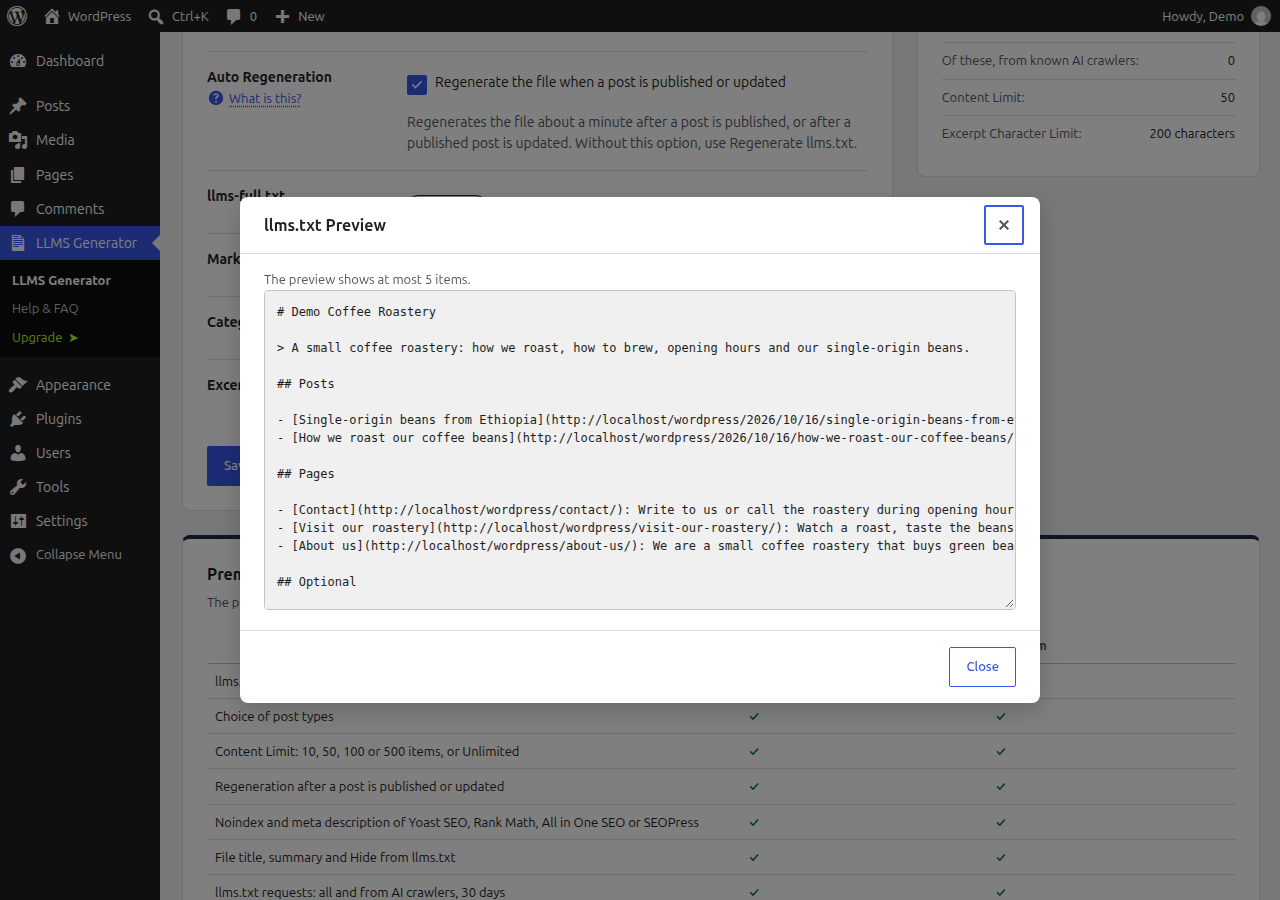Viewport: 1280px width, 900px height.
Task: Open the Ctrl+K search in the admin bar
Action: click(x=178, y=16)
